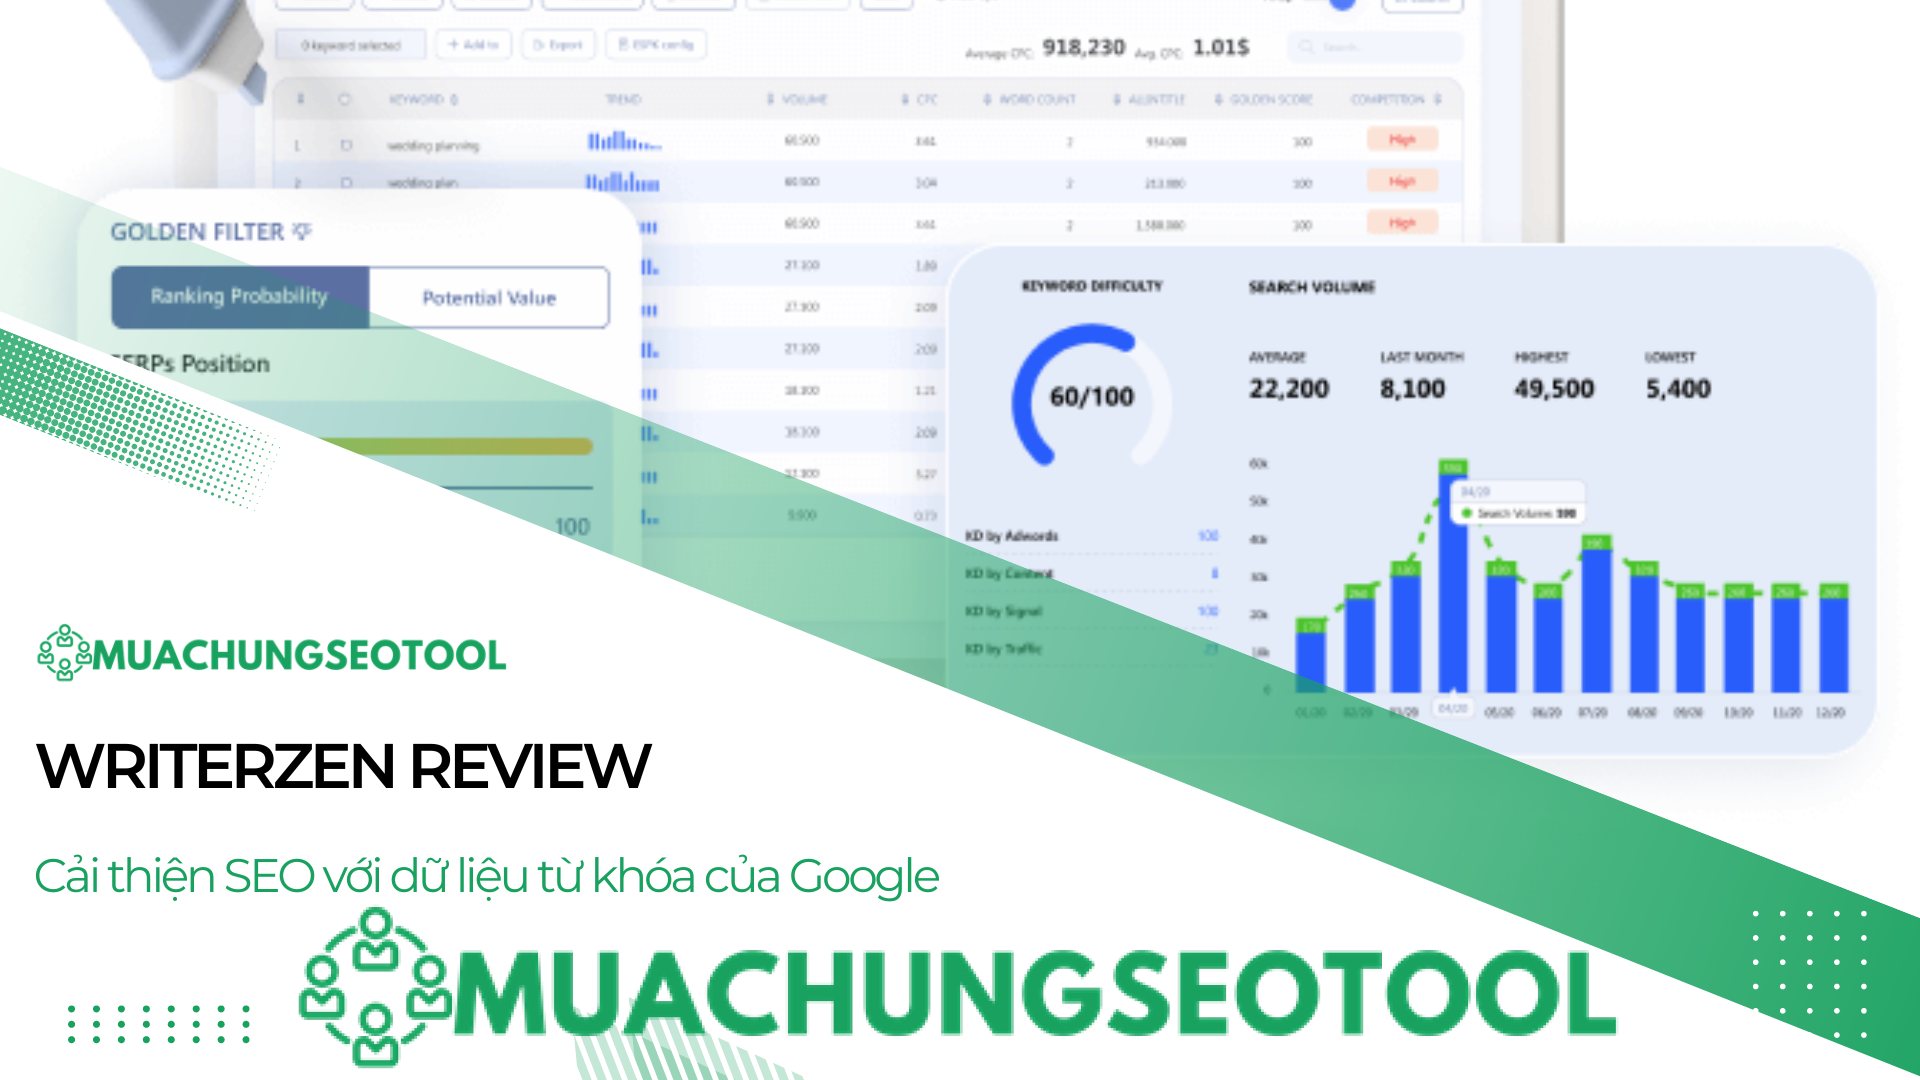Check the wedding planning row checkbox
This screenshot has height=1080, width=1920.
tap(345, 144)
